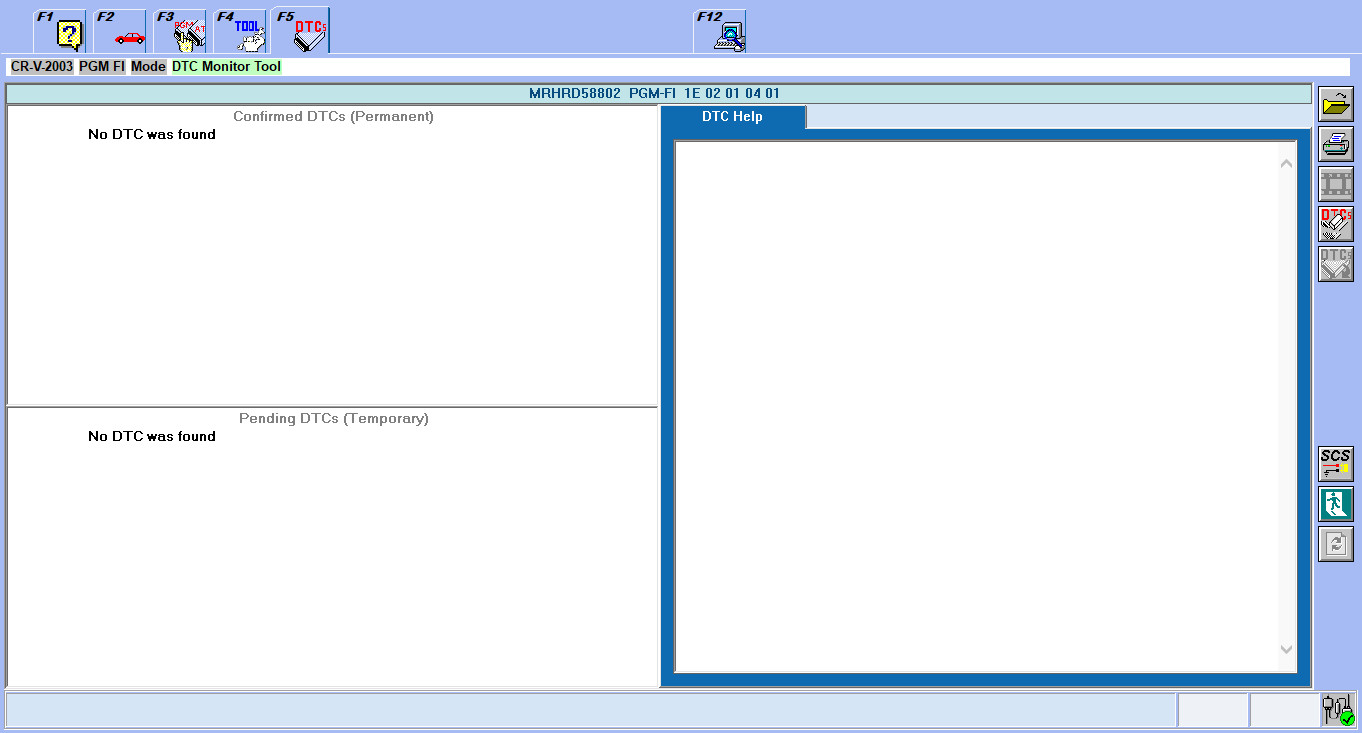The width and height of the screenshot is (1362, 733).
Task: Click the printer icon to print
Action: pyautogui.click(x=1335, y=145)
